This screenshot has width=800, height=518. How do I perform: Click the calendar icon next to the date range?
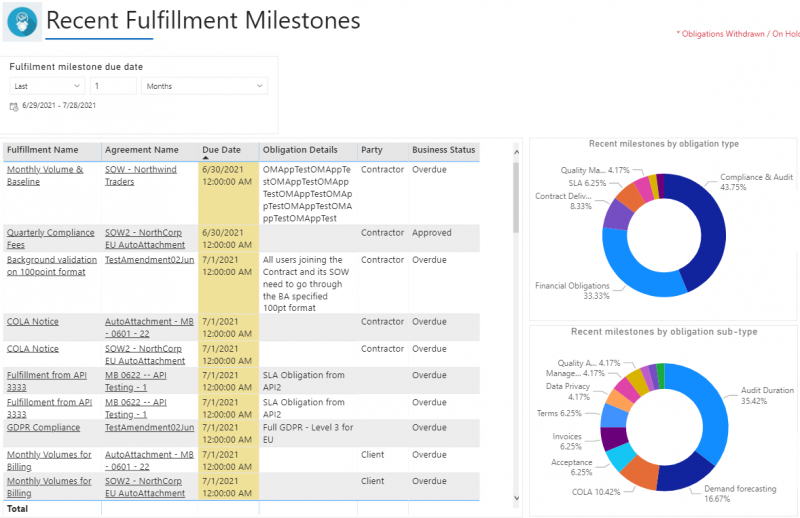14,106
